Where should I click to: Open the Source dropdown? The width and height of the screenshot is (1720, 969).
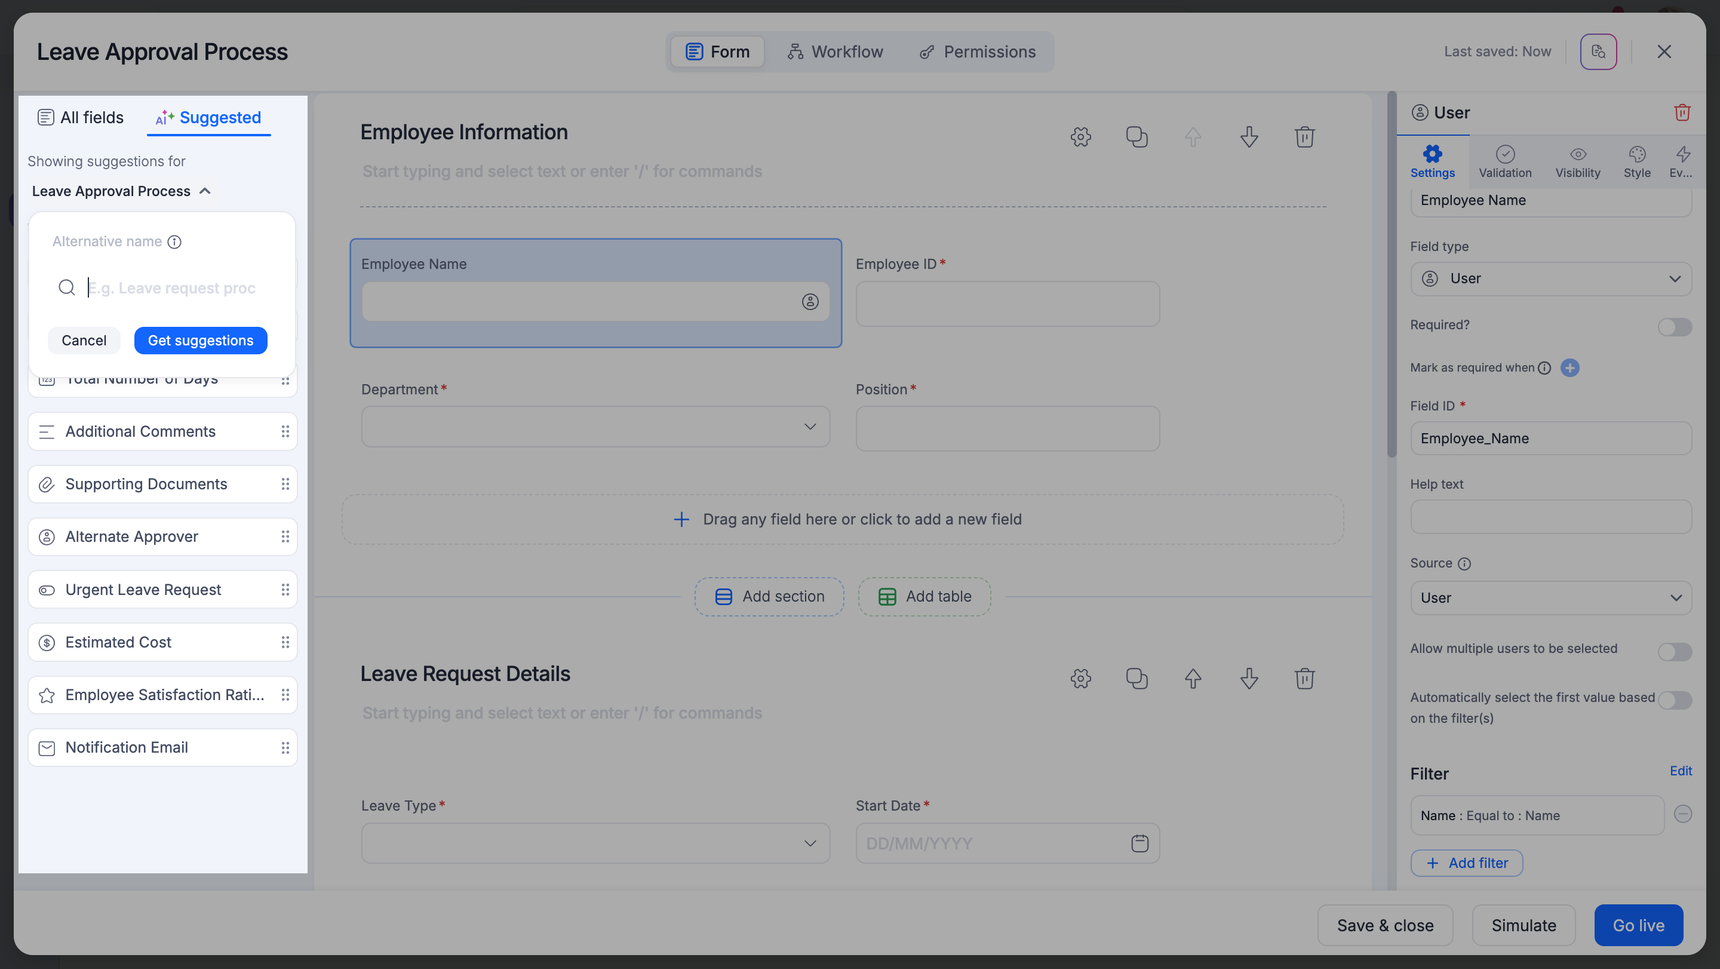(1550, 598)
